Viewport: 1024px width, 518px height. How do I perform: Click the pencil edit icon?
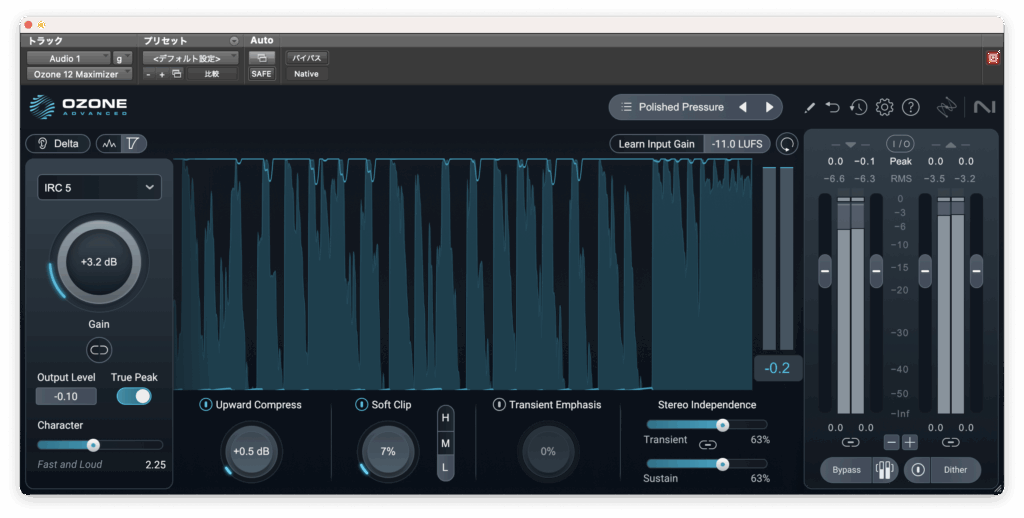[x=809, y=107]
